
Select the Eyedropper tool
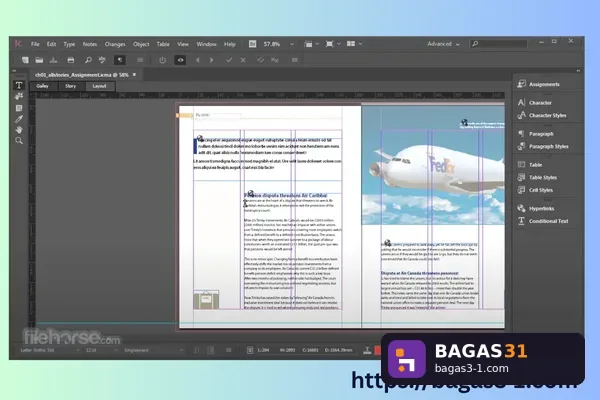click(x=19, y=119)
